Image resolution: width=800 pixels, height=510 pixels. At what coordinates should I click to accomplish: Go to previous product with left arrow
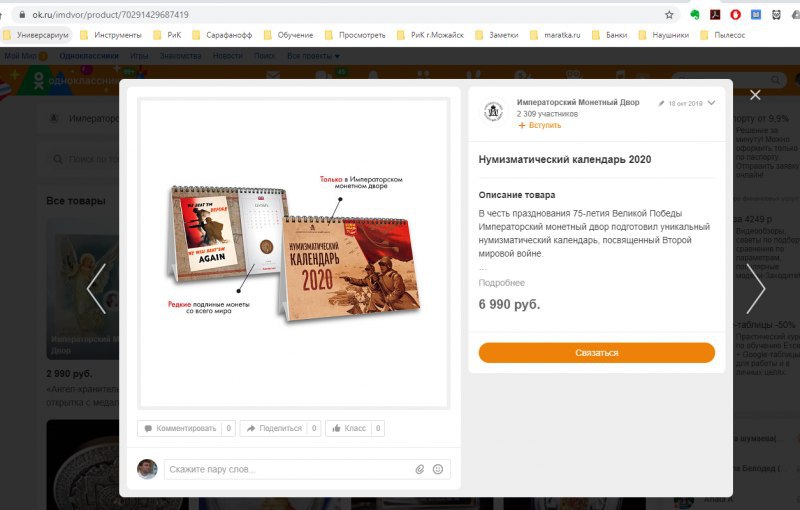96,288
